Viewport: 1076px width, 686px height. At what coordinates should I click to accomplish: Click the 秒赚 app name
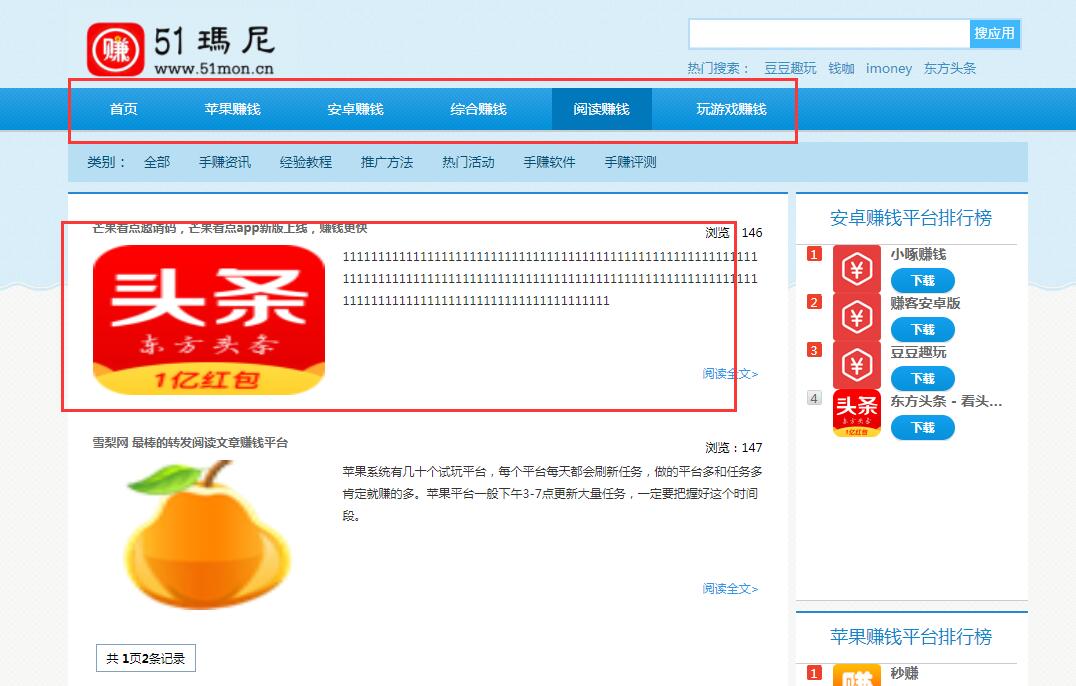[904, 673]
